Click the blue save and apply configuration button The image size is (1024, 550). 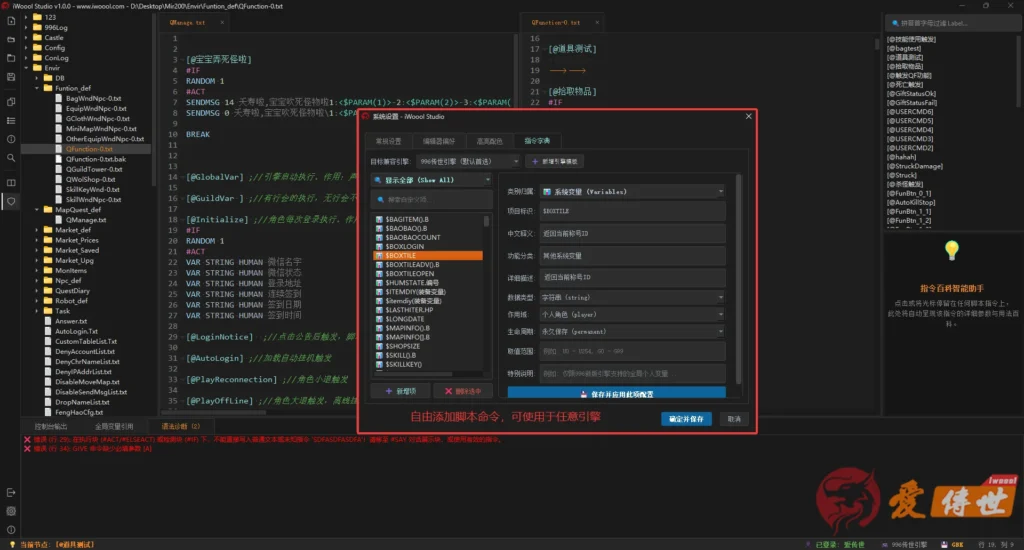point(616,394)
